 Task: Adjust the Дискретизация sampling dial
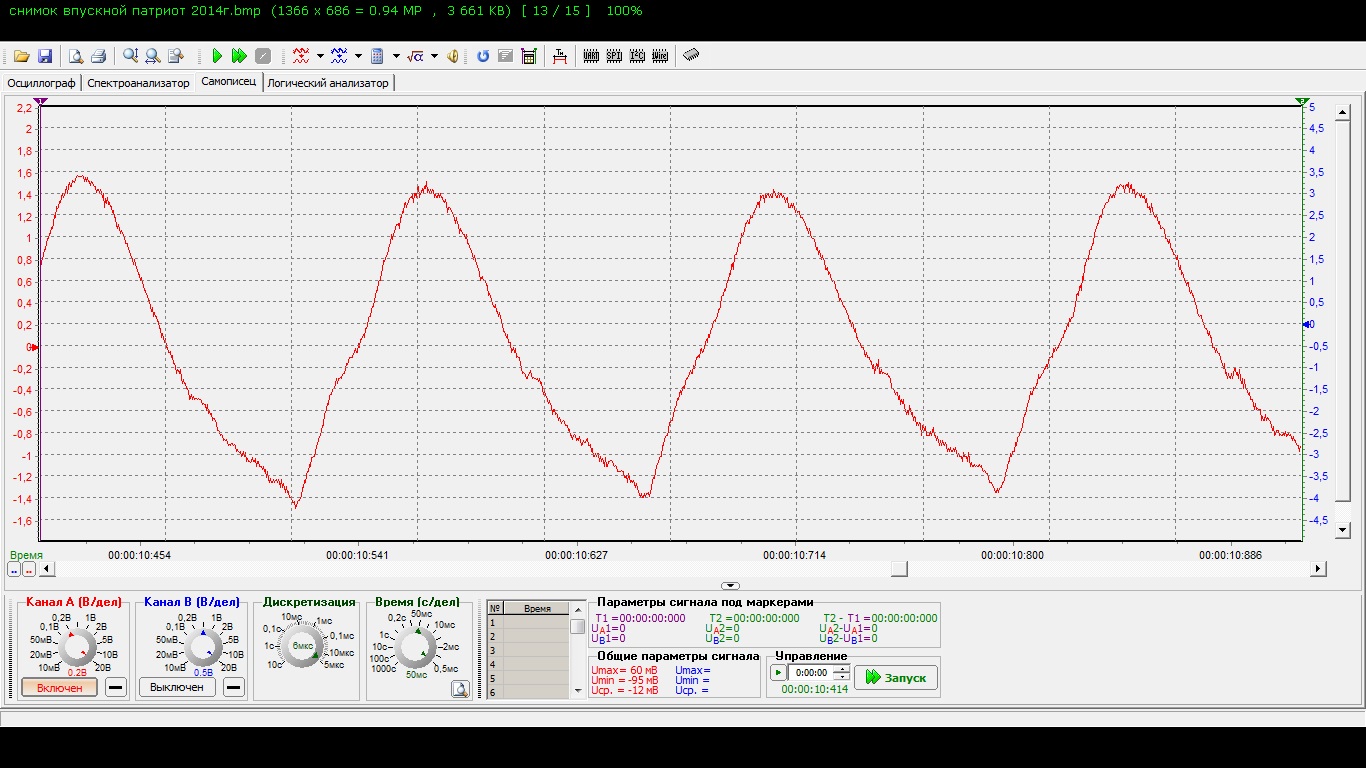click(301, 648)
